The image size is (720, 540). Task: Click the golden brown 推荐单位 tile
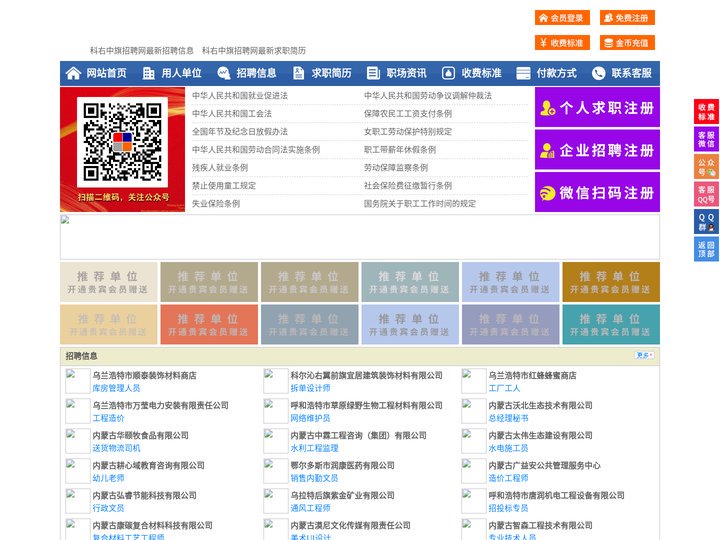(x=611, y=282)
